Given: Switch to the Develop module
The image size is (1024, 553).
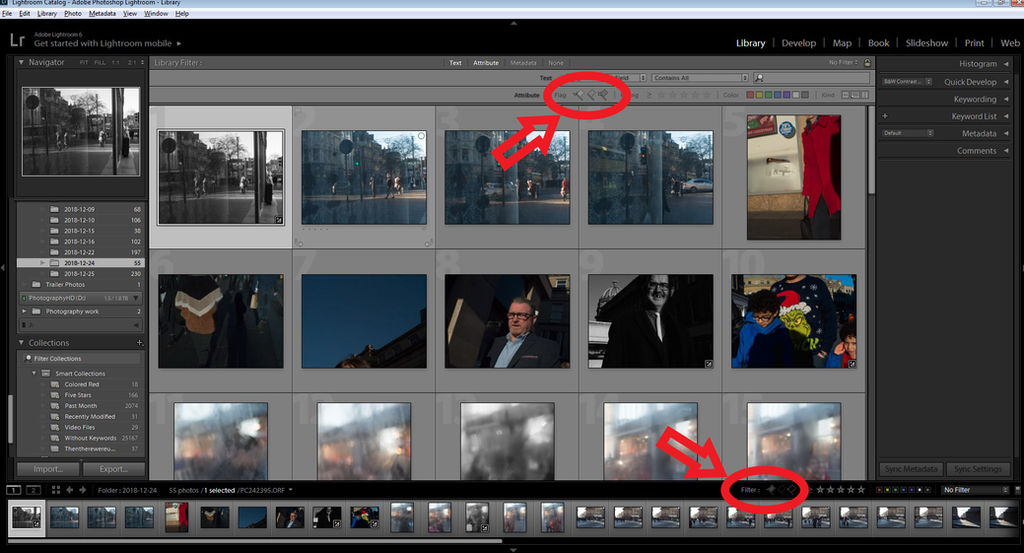Looking at the screenshot, I should coord(799,43).
